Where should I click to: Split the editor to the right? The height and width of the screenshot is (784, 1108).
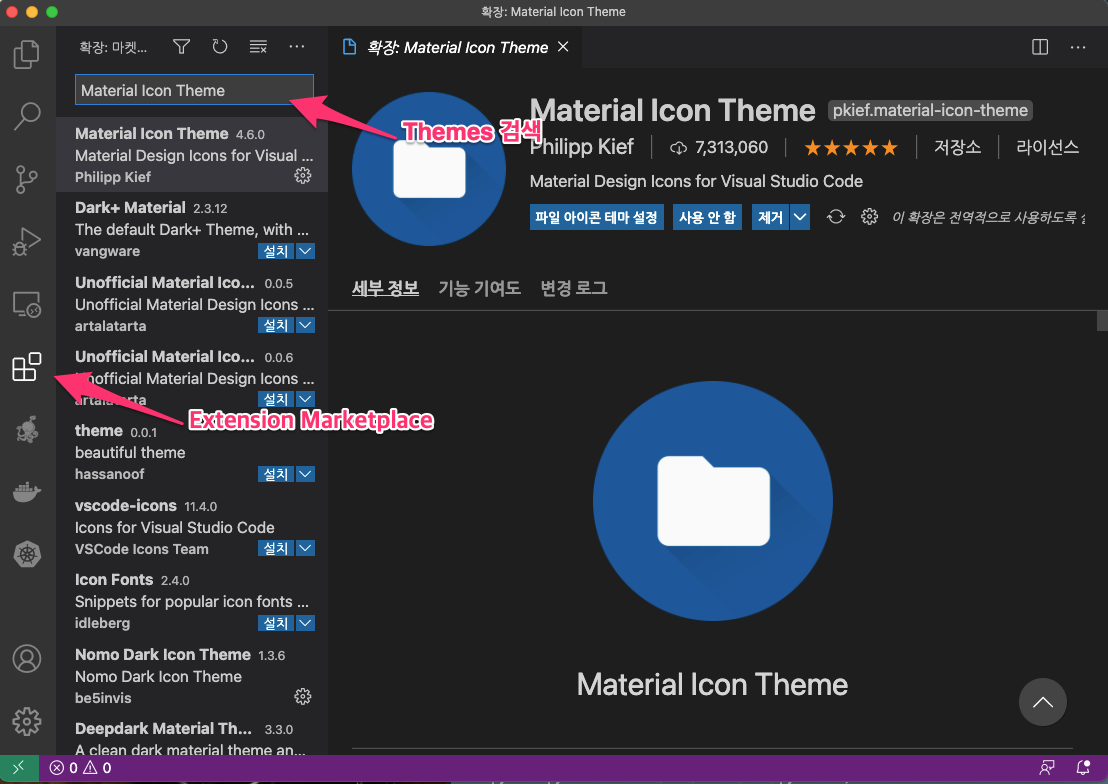point(1040,47)
